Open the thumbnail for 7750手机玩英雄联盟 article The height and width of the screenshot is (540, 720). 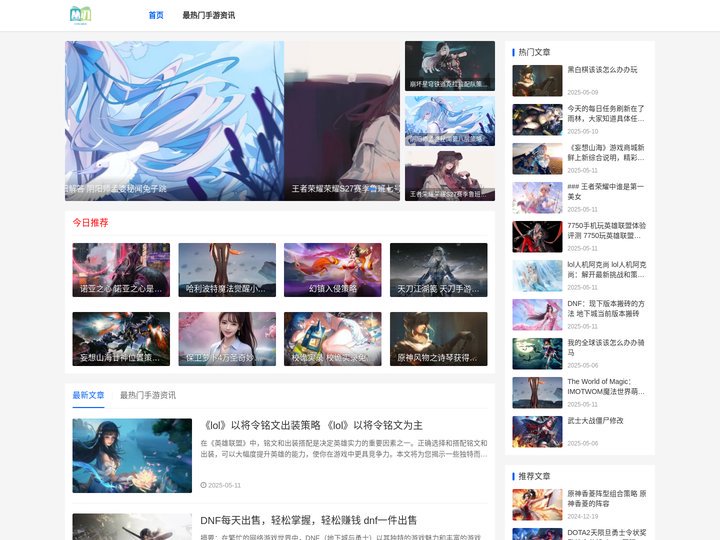tap(537, 236)
